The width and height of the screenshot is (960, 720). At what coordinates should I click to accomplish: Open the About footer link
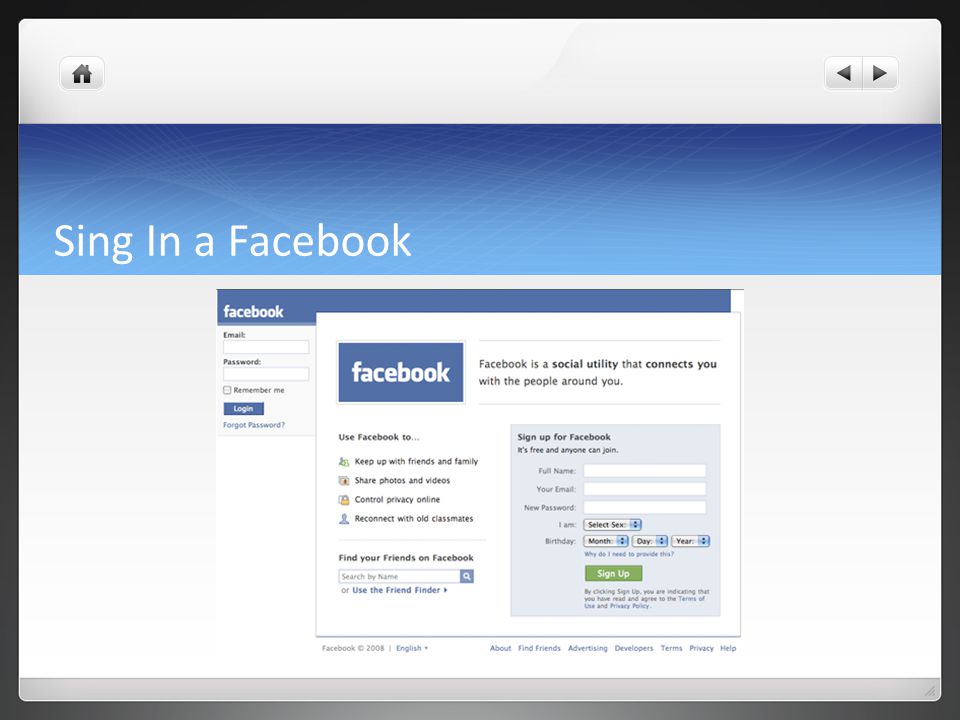(500, 648)
